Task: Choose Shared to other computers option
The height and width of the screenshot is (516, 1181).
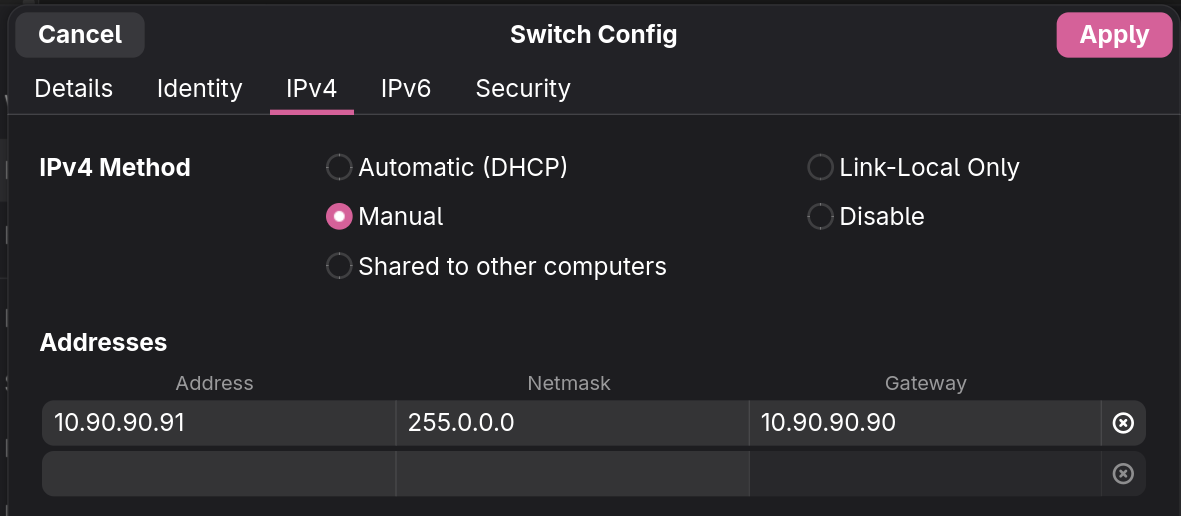Action: [x=340, y=266]
